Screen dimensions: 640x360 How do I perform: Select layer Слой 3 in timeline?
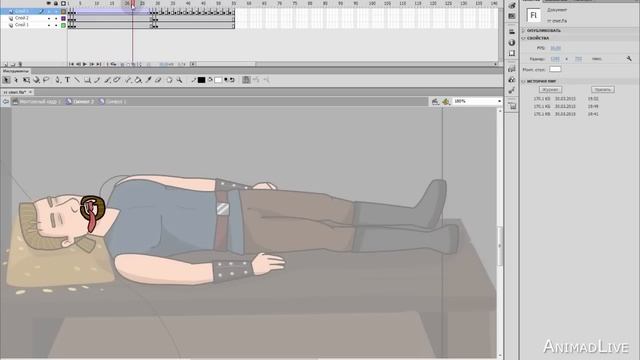tap(22, 11)
